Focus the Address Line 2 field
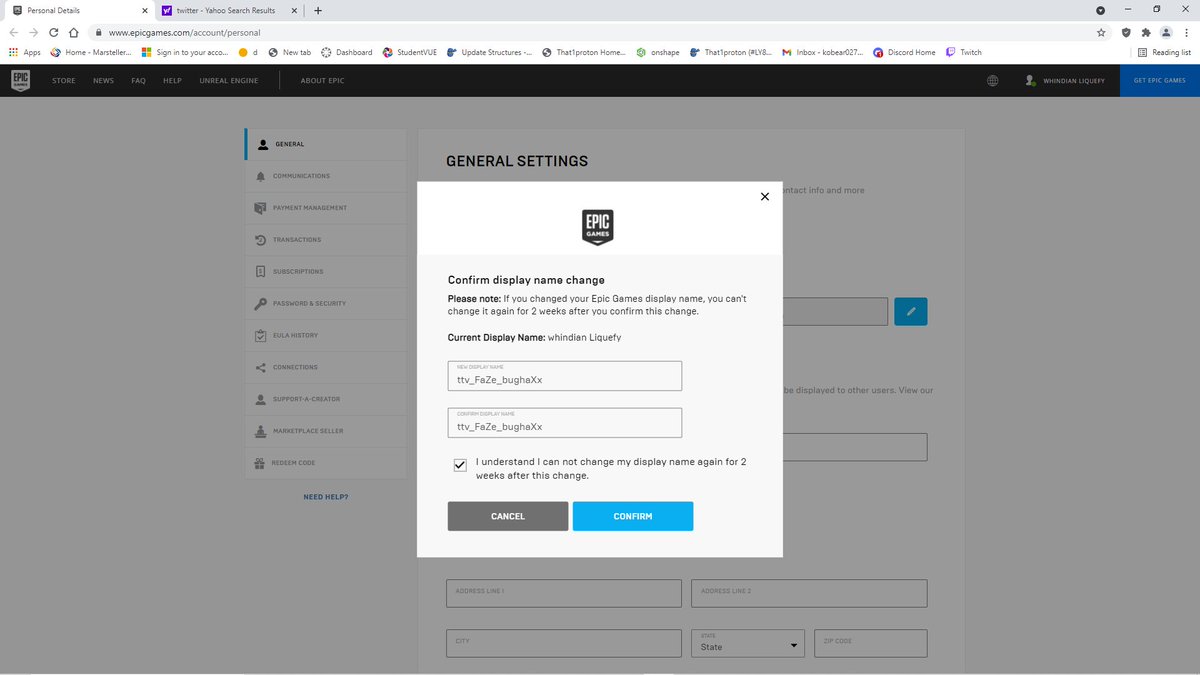Image resolution: width=1200 pixels, height=675 pixels. pos(809,593)
